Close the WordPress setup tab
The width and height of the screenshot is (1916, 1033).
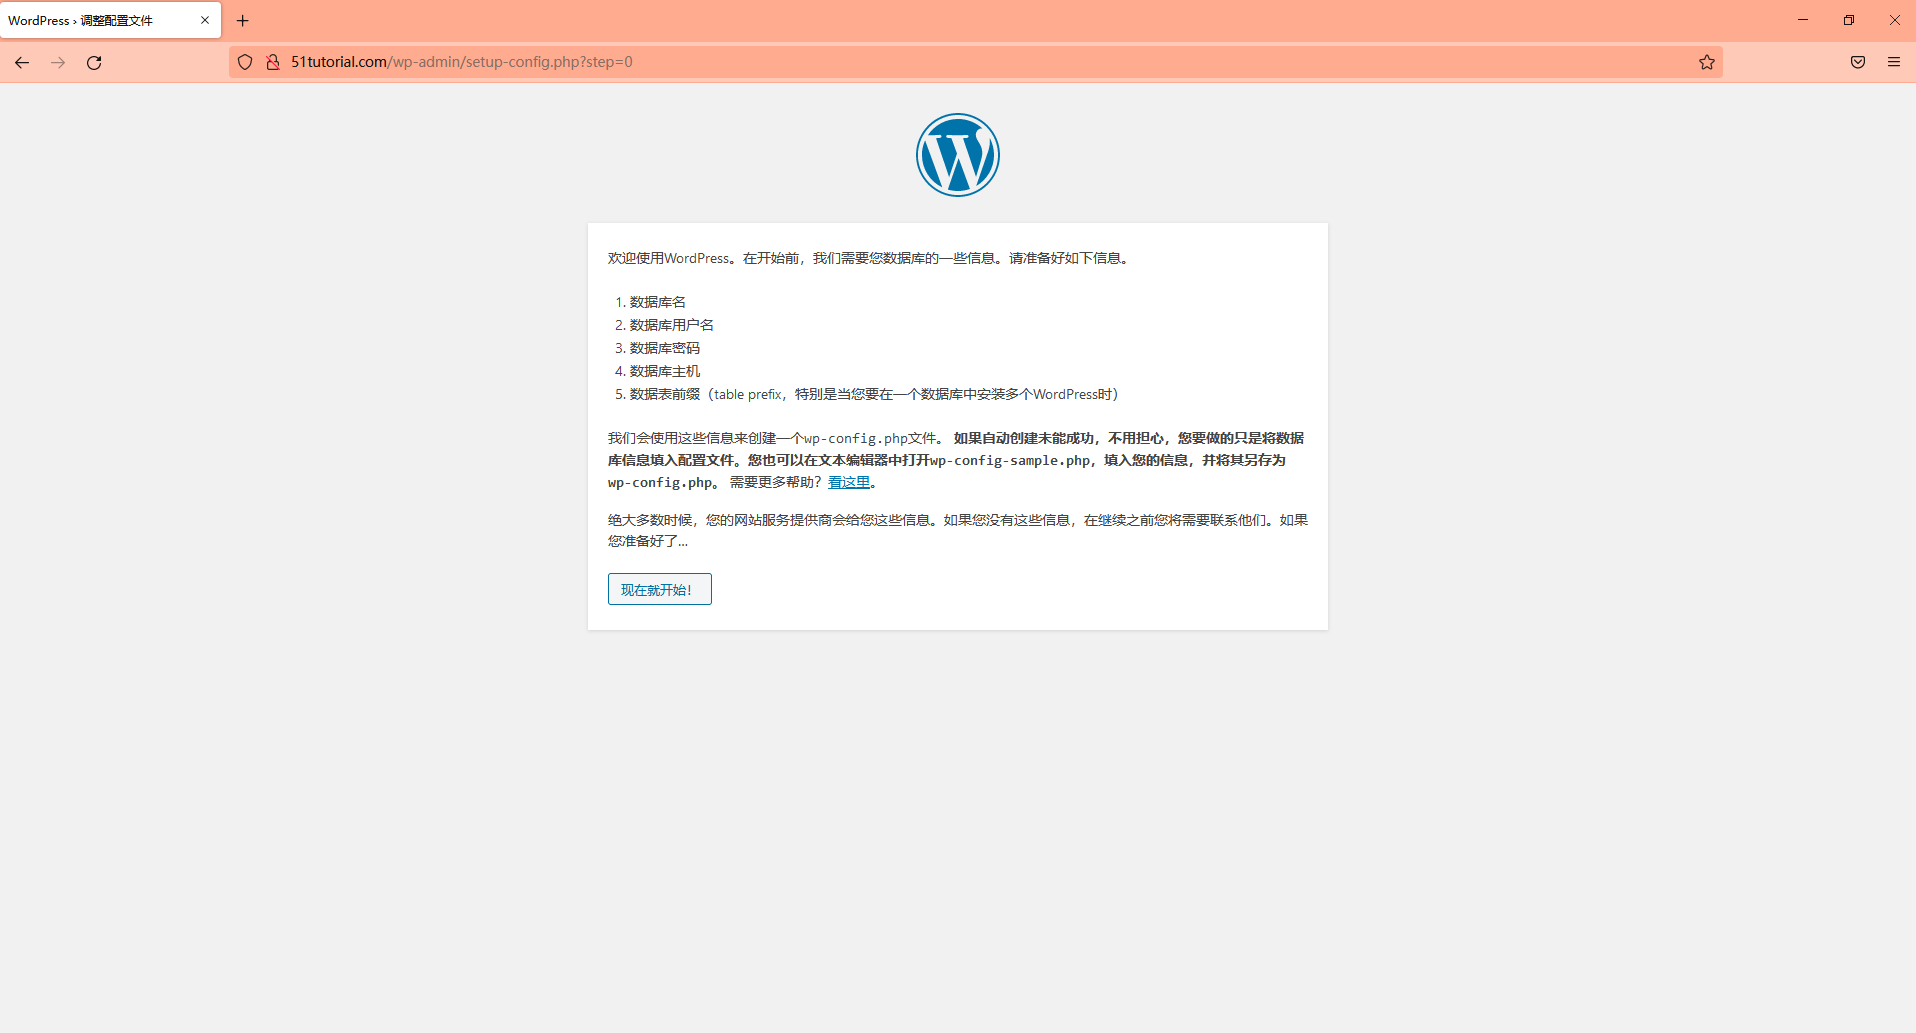pyautogui.click(x=205, y=20)
